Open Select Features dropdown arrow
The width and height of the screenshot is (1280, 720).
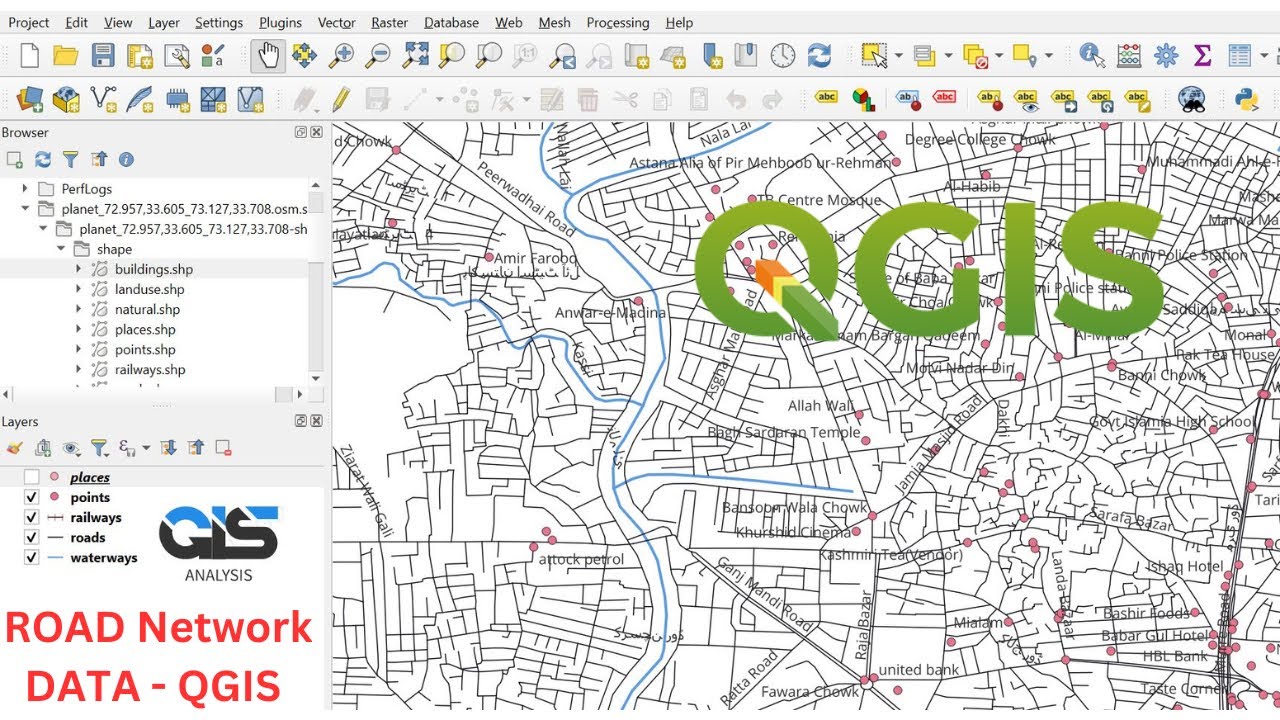(898, 56)
